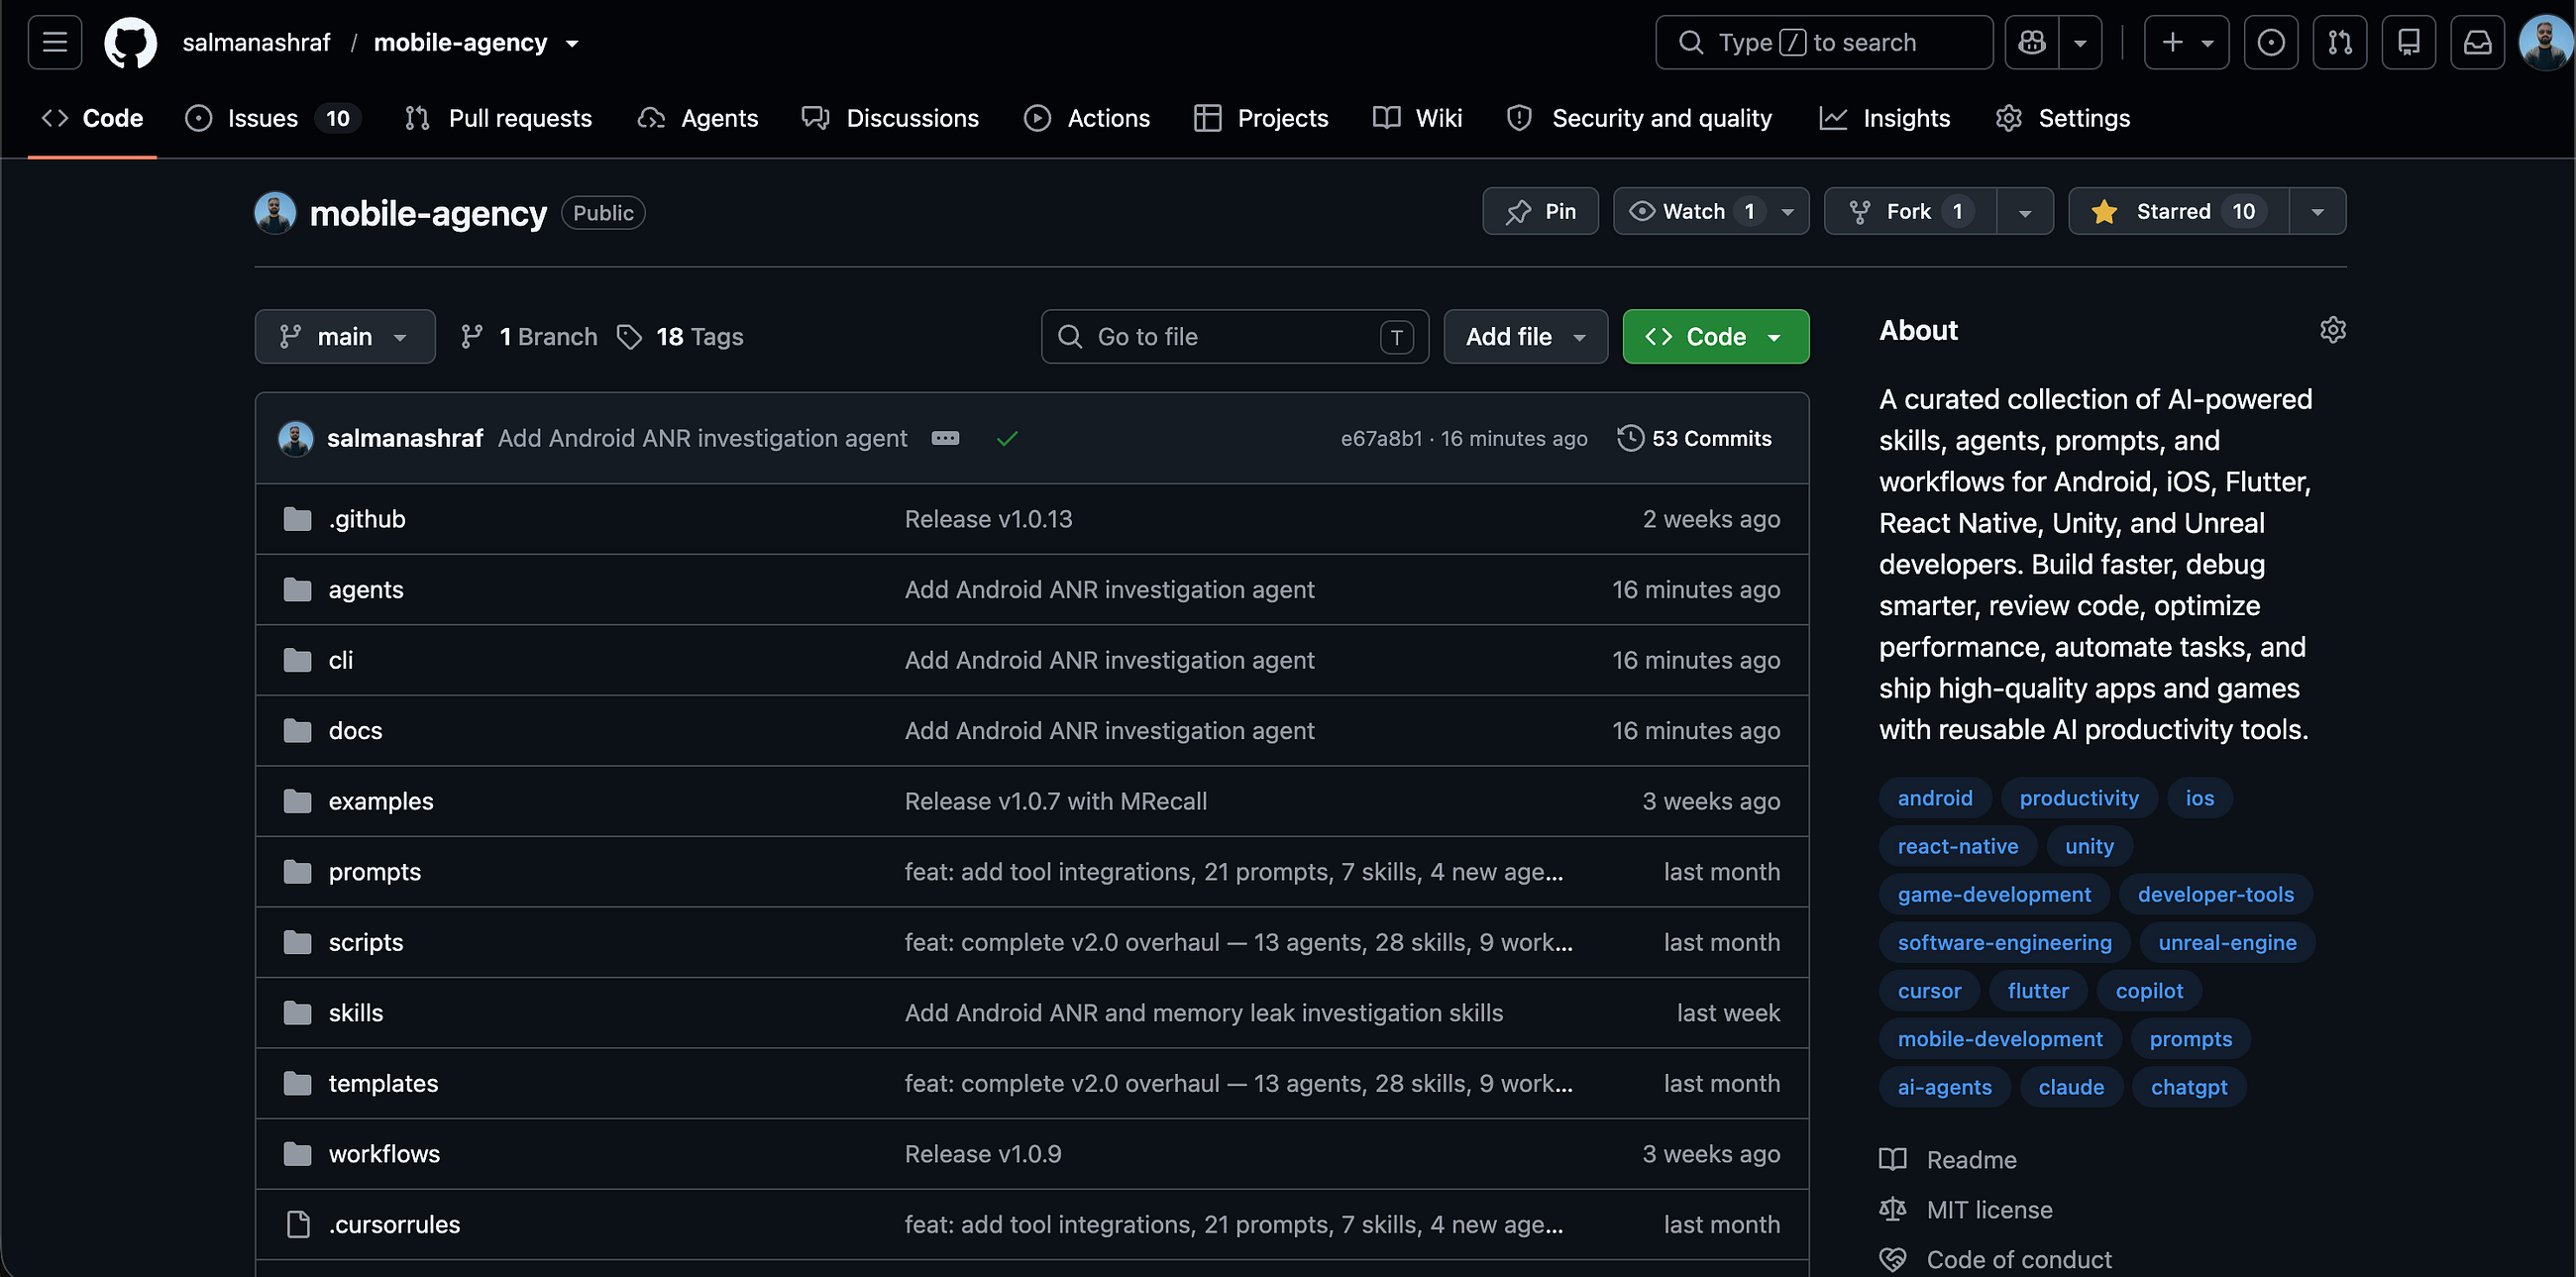Viewport: 2576px width, 1277px height.
Task: Open the scripts folder
Action: point(366,942)
